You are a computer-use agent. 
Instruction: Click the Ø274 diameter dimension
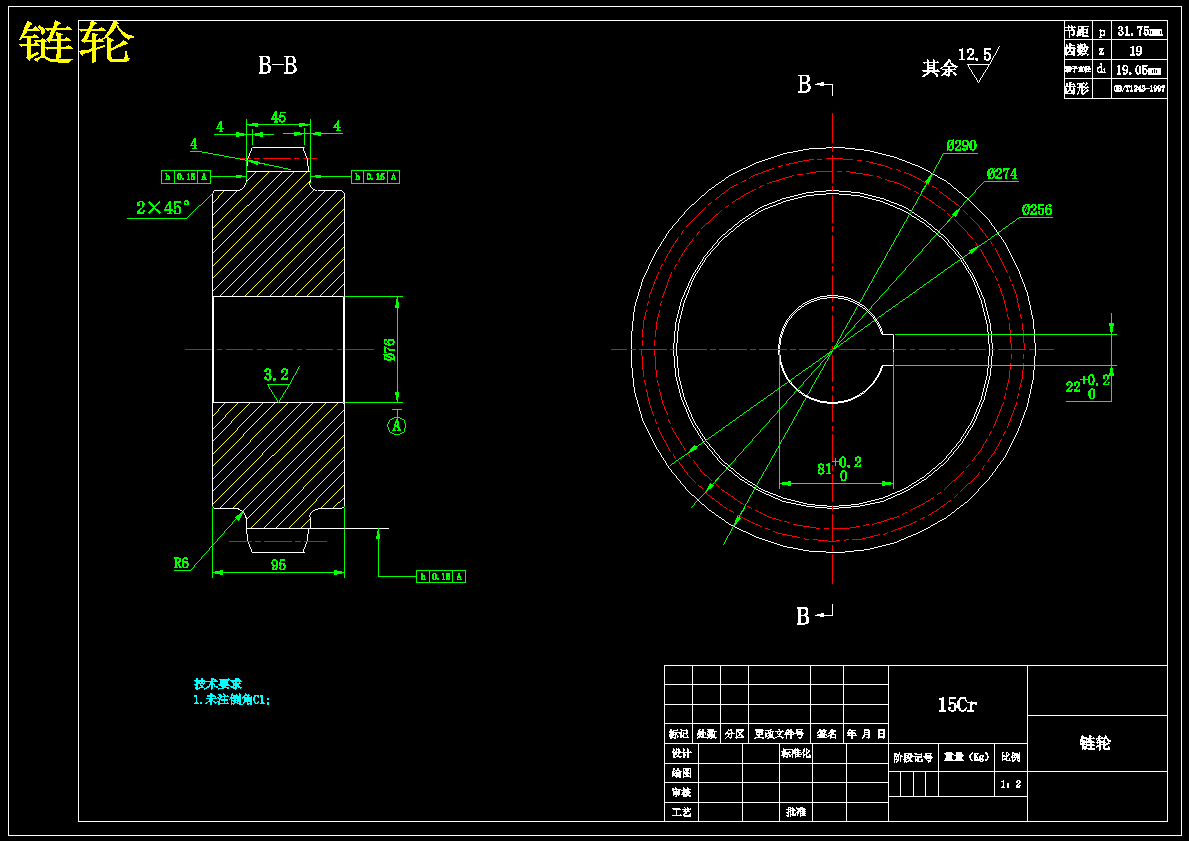[1002, 174]
